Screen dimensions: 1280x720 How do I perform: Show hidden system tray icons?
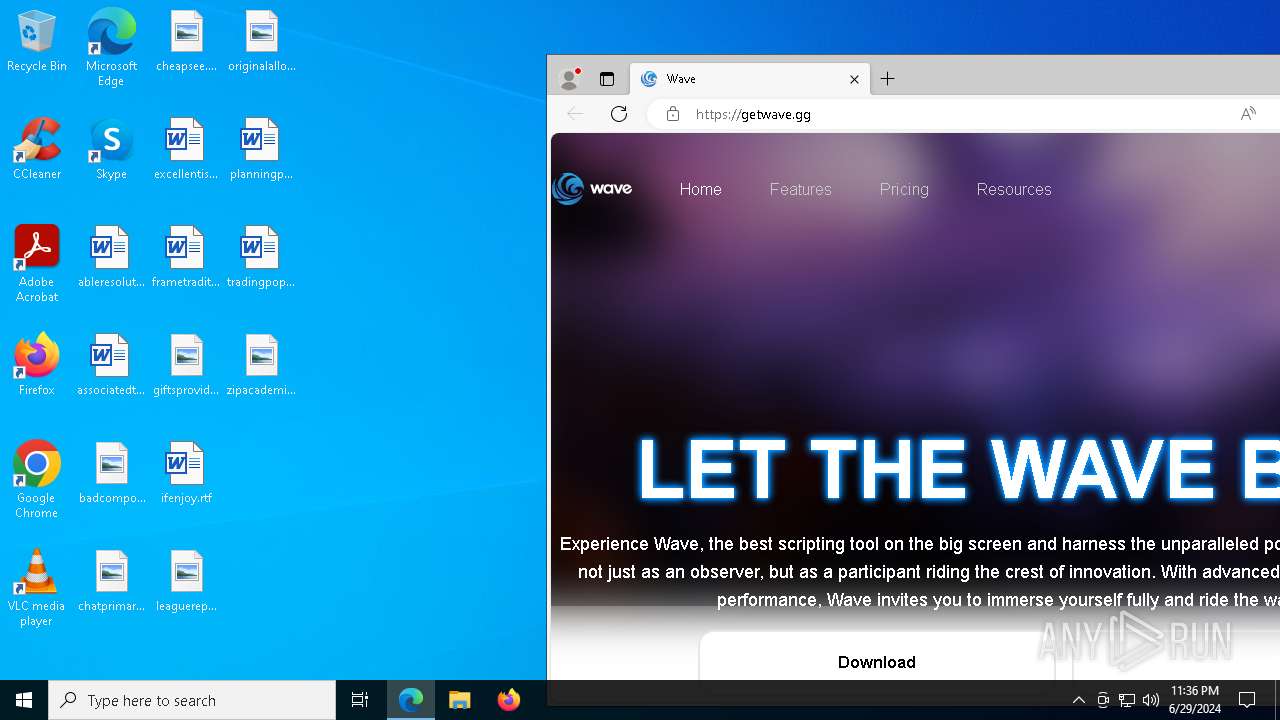[1078, 700]
